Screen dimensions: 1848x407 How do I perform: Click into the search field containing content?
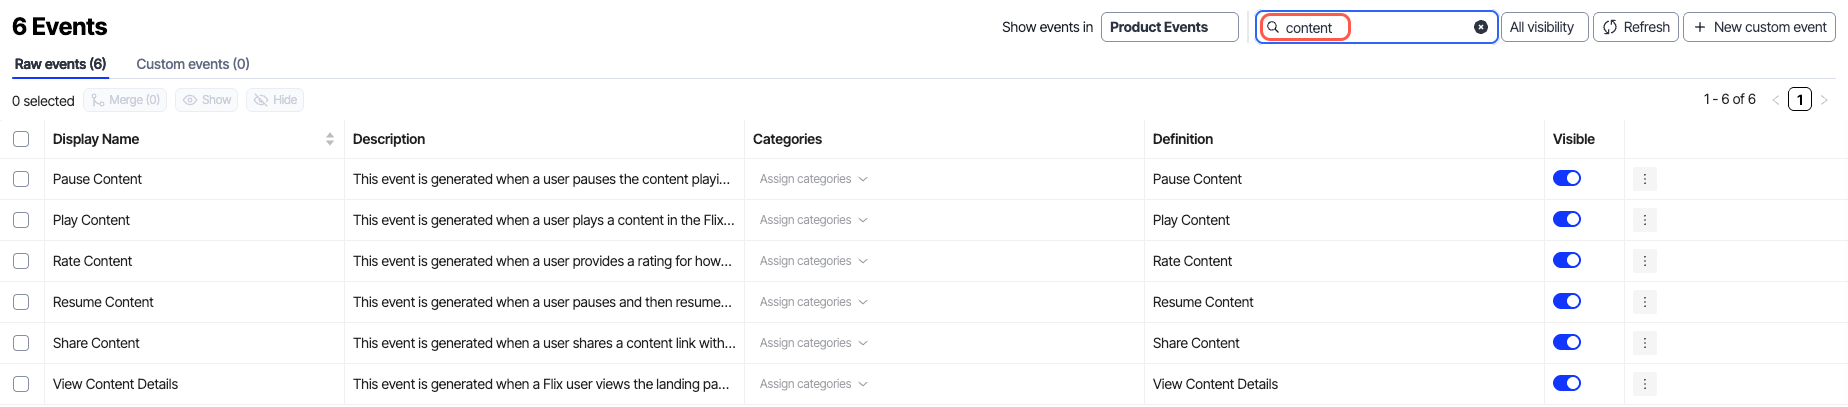[x=1377, y=27]
